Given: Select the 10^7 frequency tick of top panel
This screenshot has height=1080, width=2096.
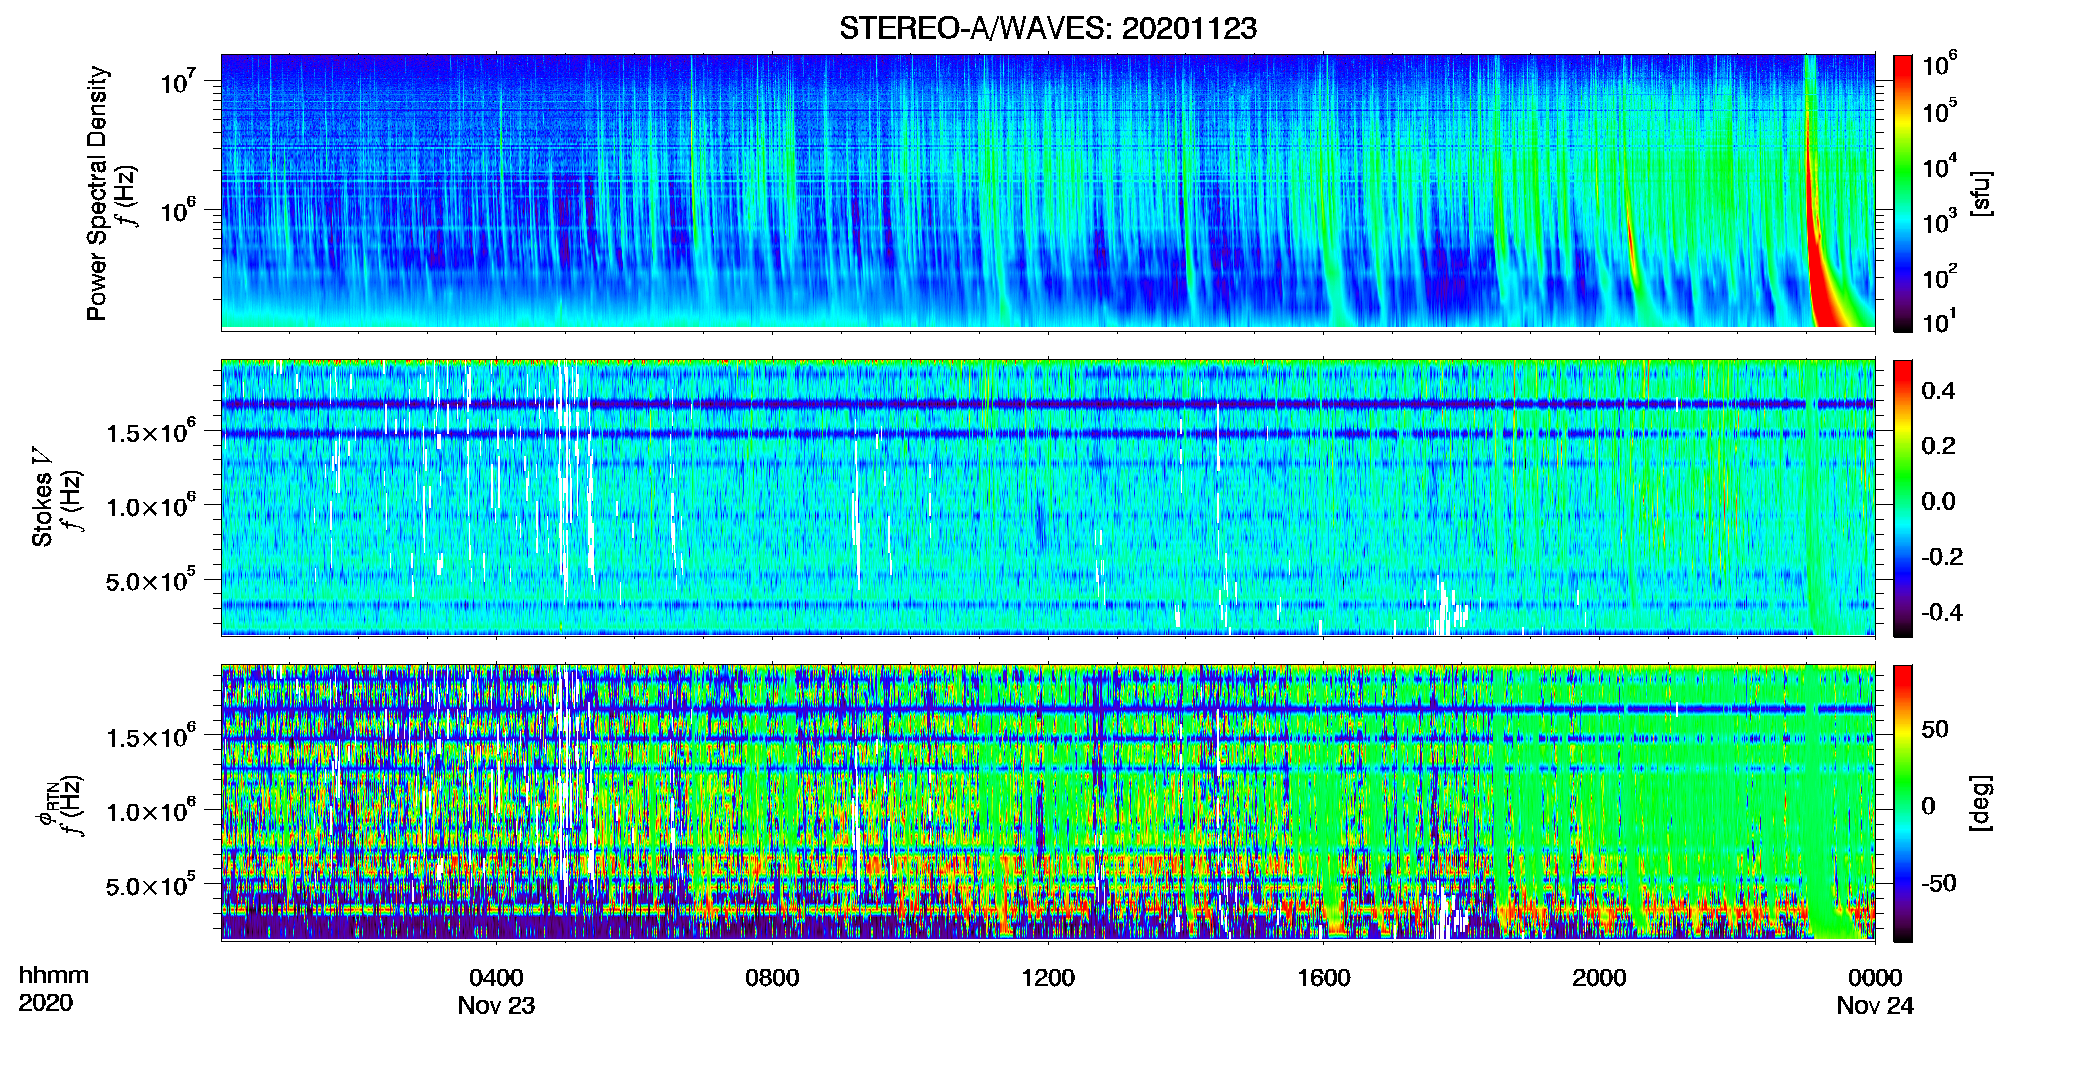Looking at the screenshot, I should 177,80.
